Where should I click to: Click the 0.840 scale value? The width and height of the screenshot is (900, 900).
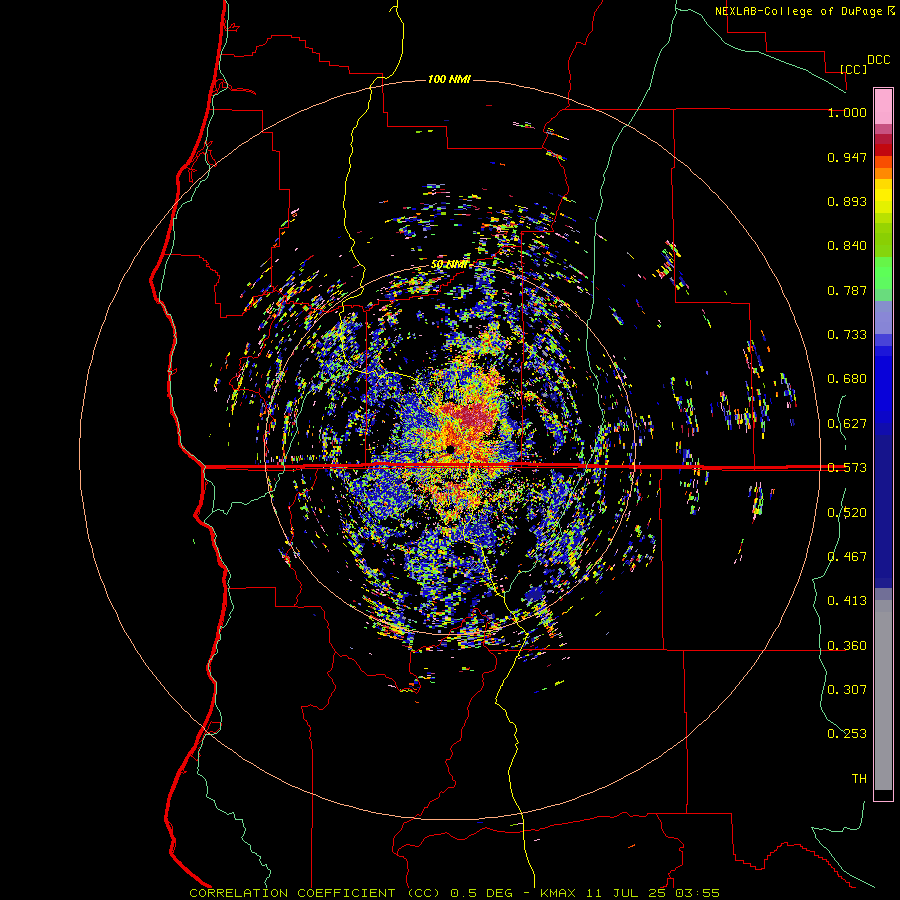click(847, 246)
